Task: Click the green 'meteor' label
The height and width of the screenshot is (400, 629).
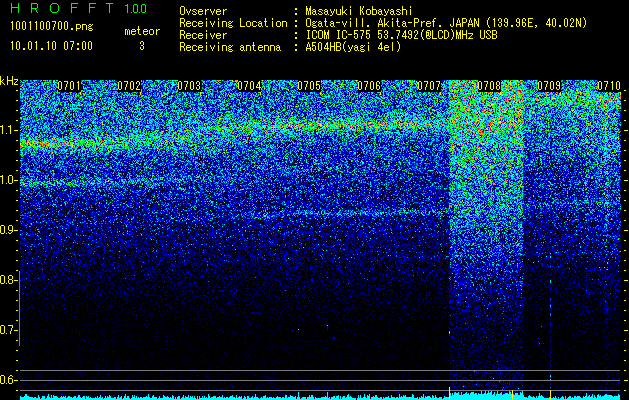Action: click(142, 31)
